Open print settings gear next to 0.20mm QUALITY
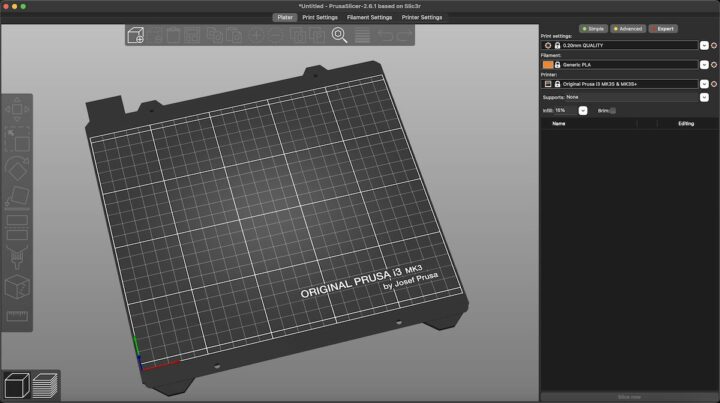Screen dimensions: 720x403 pos(714,46)
